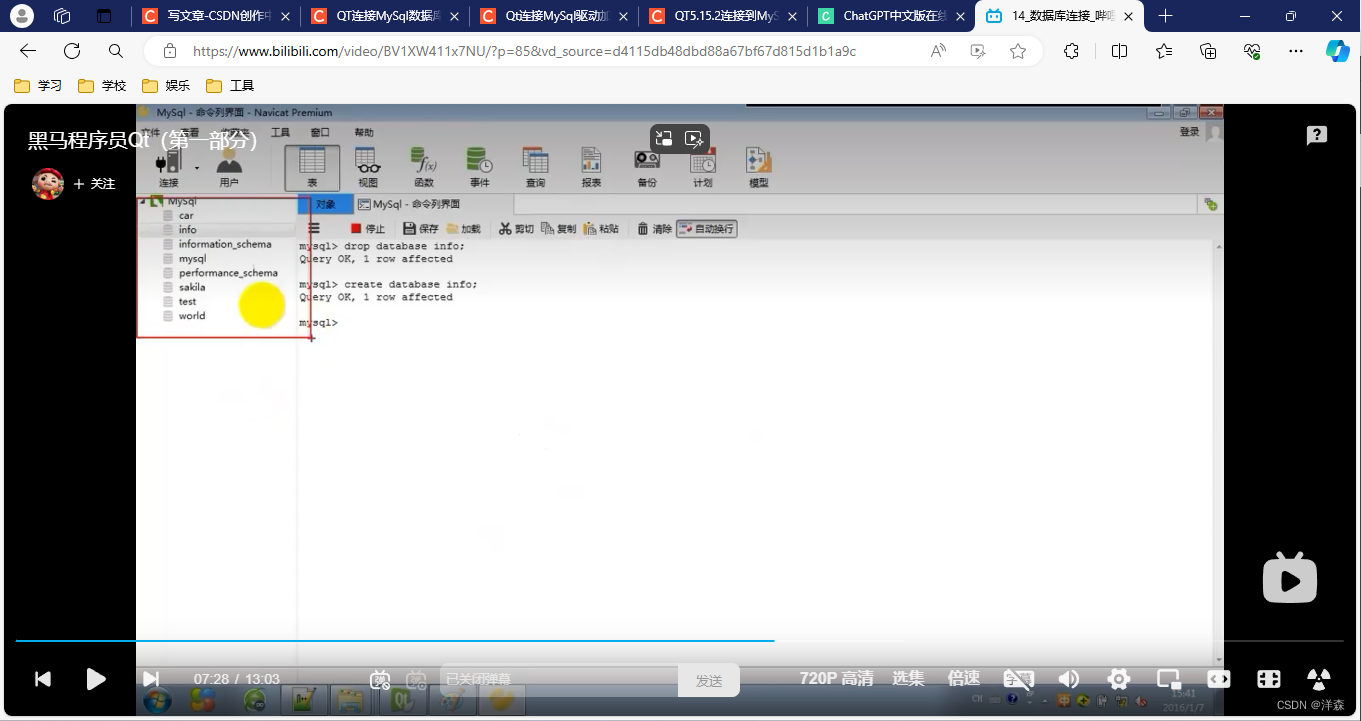Click the play-clip overlay icon atop the video
Image resolution: width=1361 pixels, height=721 pixels.
695,139
